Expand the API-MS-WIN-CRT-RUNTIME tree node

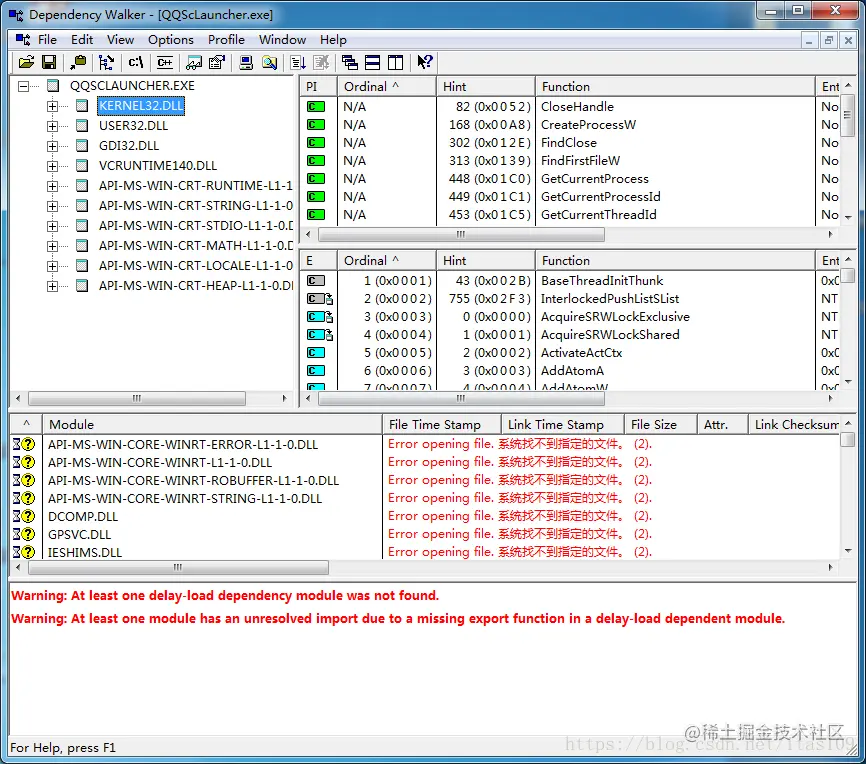[52, 186]
